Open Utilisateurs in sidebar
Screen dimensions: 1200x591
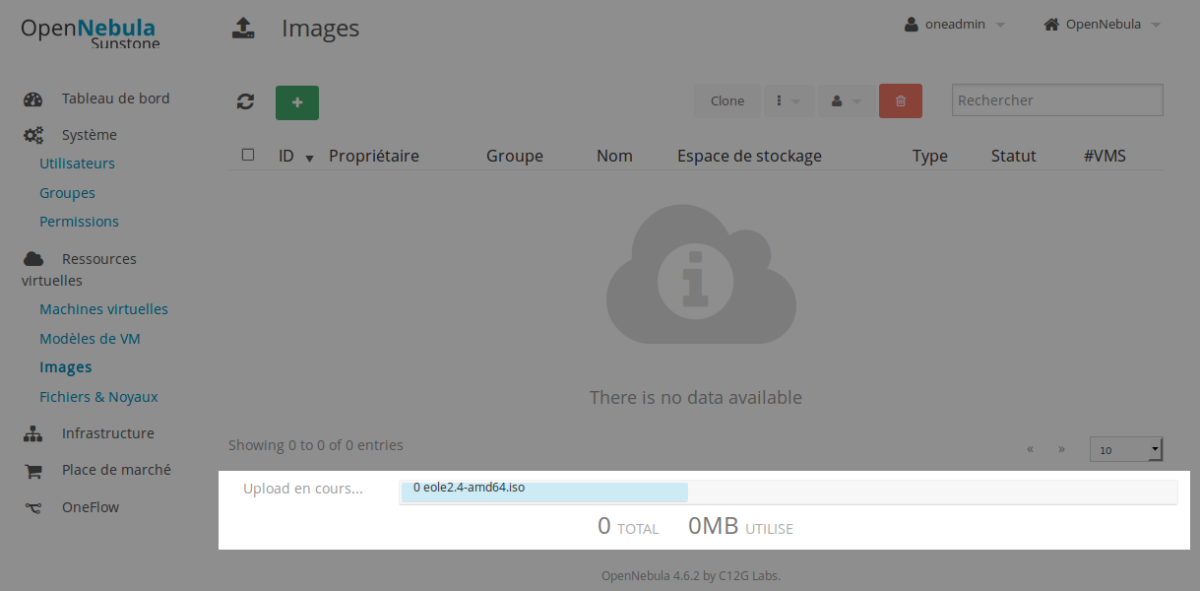(x=77, y=163)
